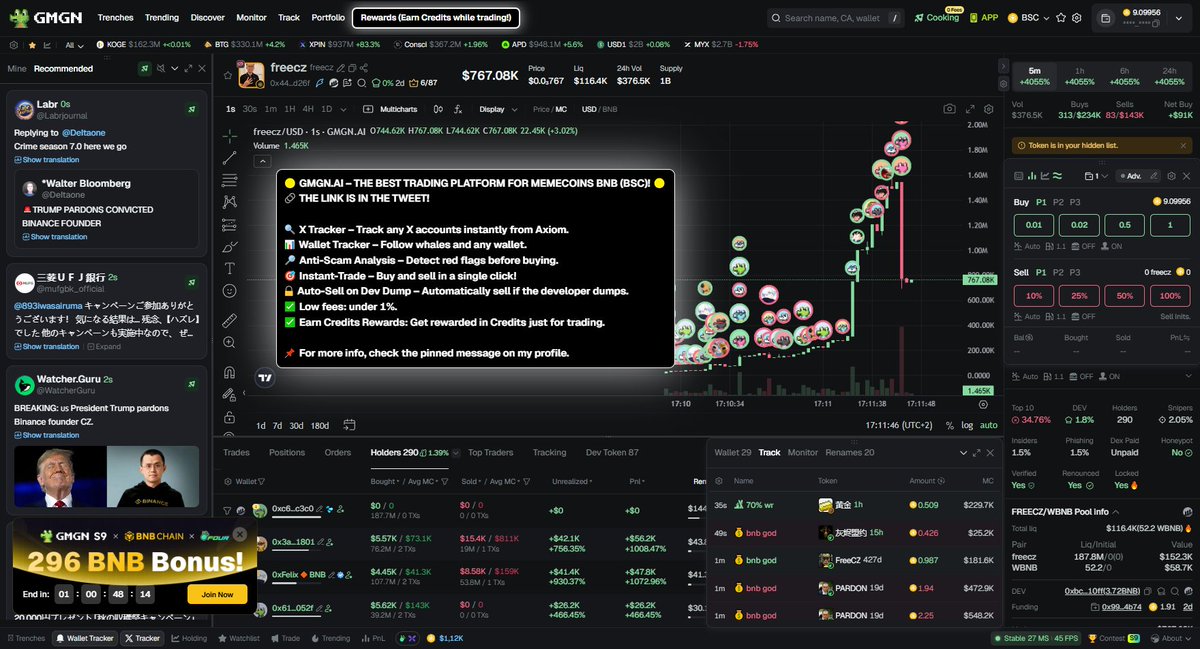Viewport: 1200px width, 649px height.
Task: Click the wallet icon in top right
Action: pos(1105,17)
